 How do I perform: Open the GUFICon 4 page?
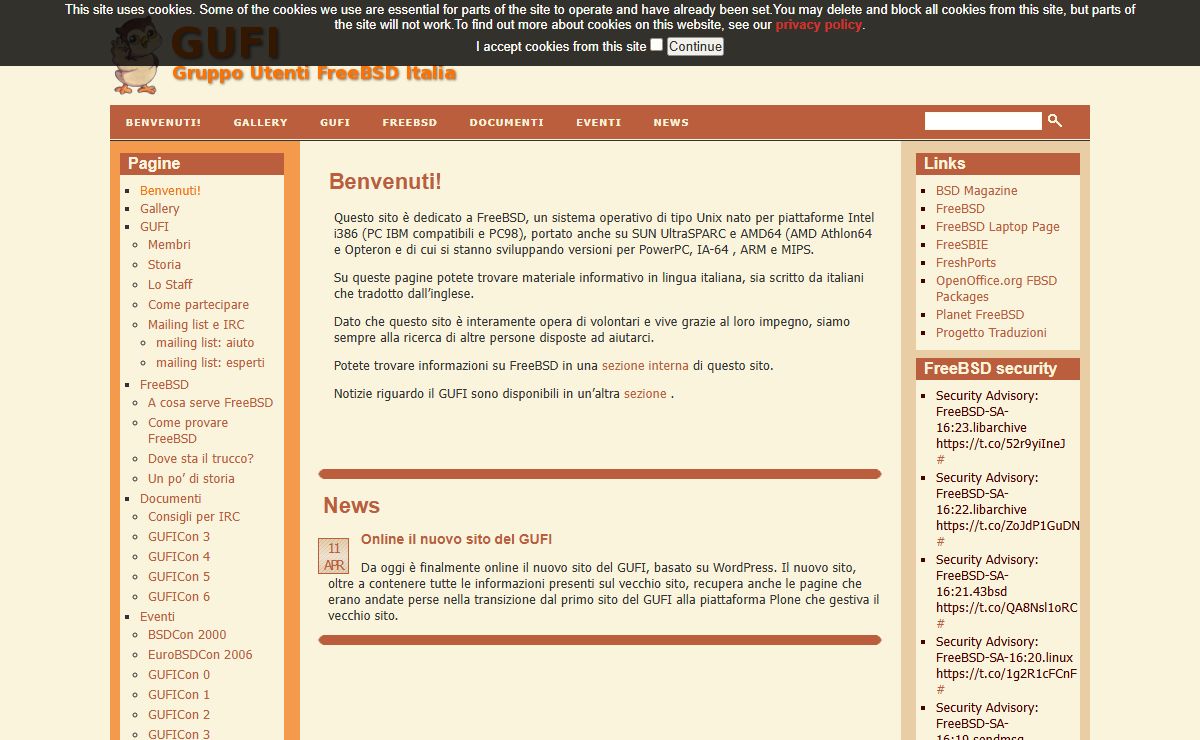pyautogui.click(x=179, y=557)
